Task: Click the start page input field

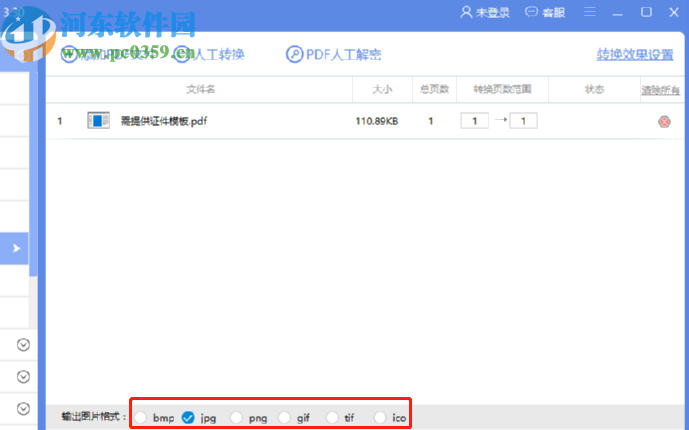Action: pos(475,121)
